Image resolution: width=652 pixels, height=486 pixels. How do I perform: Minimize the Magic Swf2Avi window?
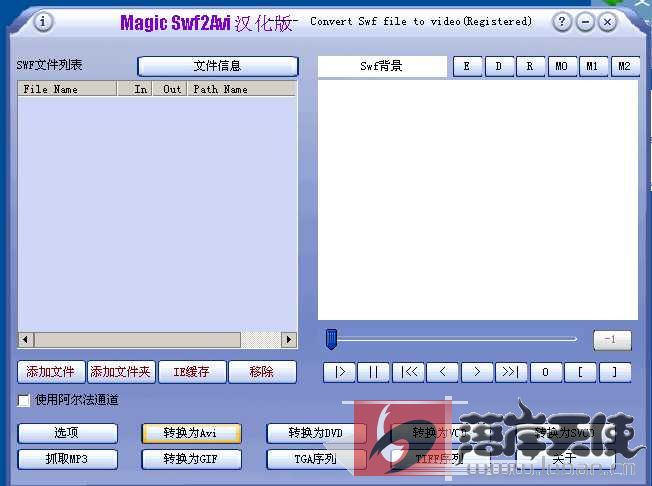pos(585,22)
